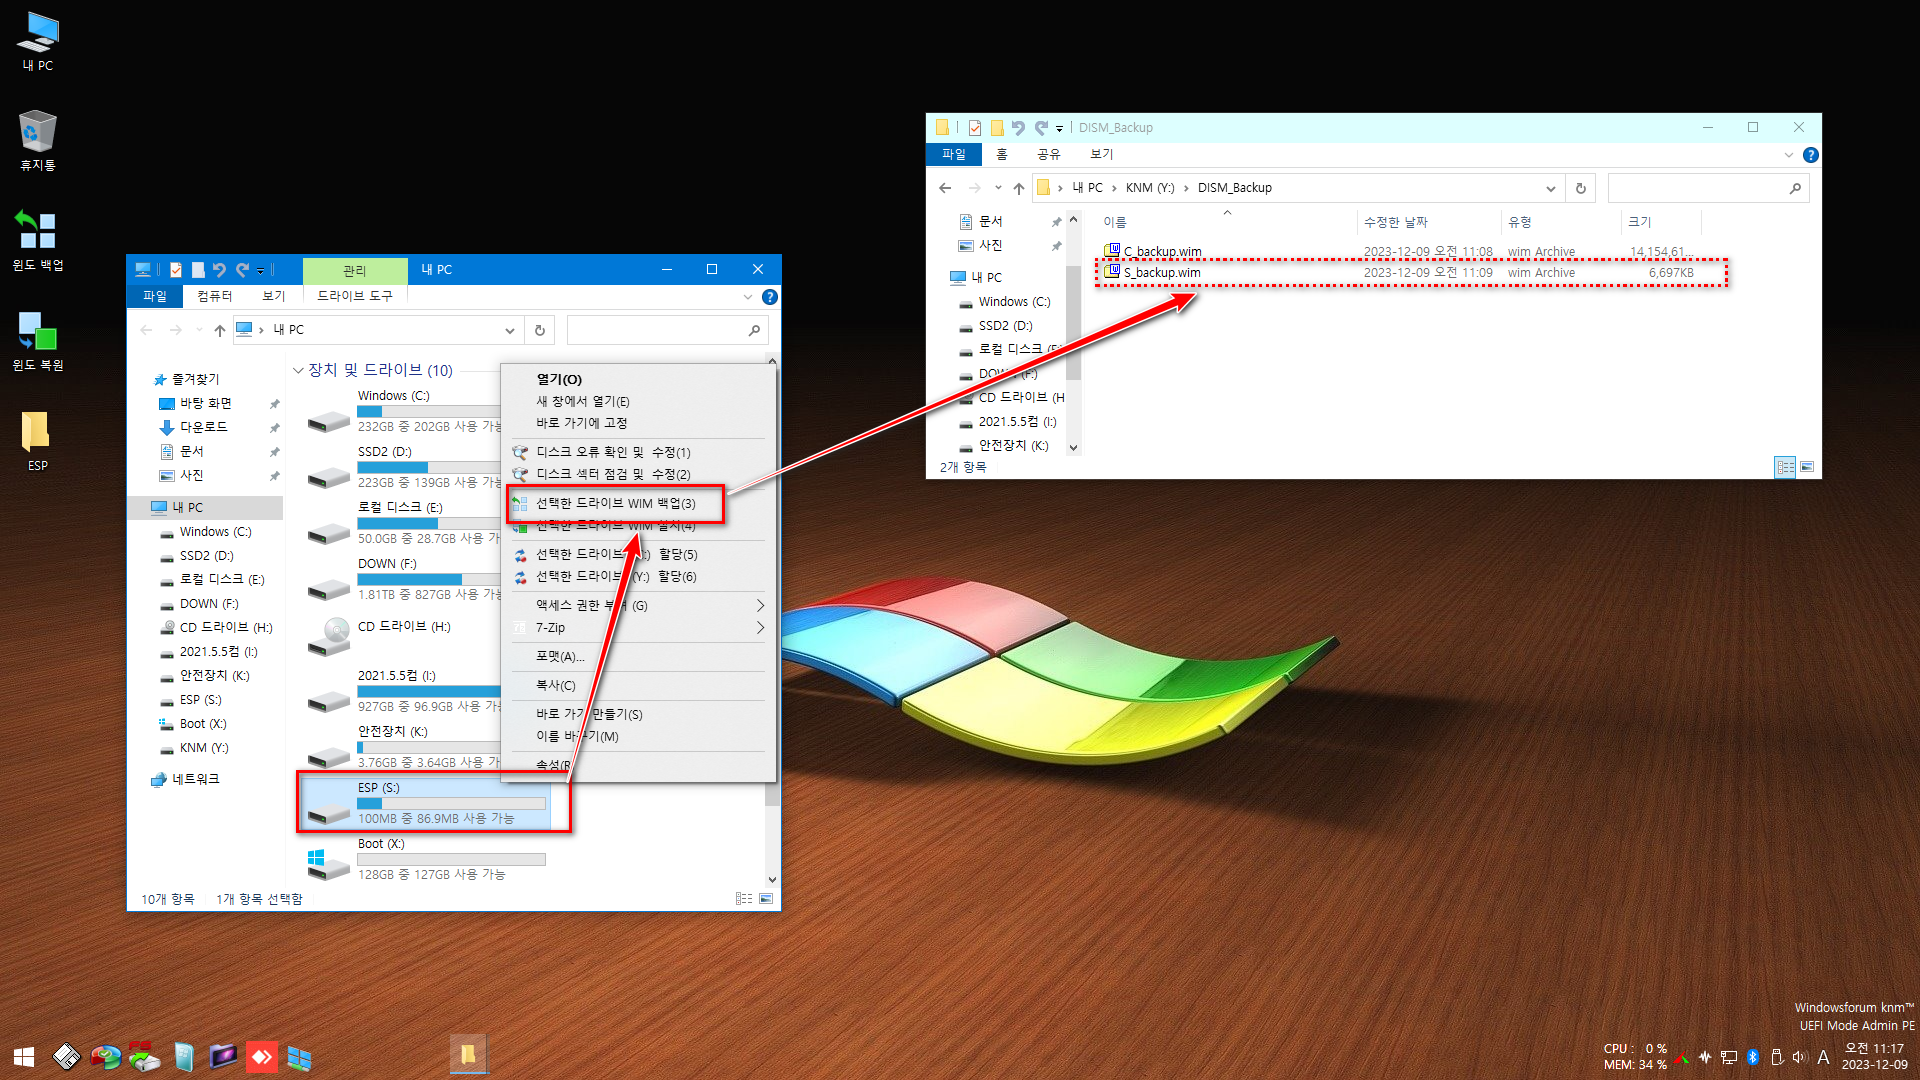Open the 공유 tab in DISM_Backup window
This screenshot has width=1920, height=1080.
[x=1048, y=155]
